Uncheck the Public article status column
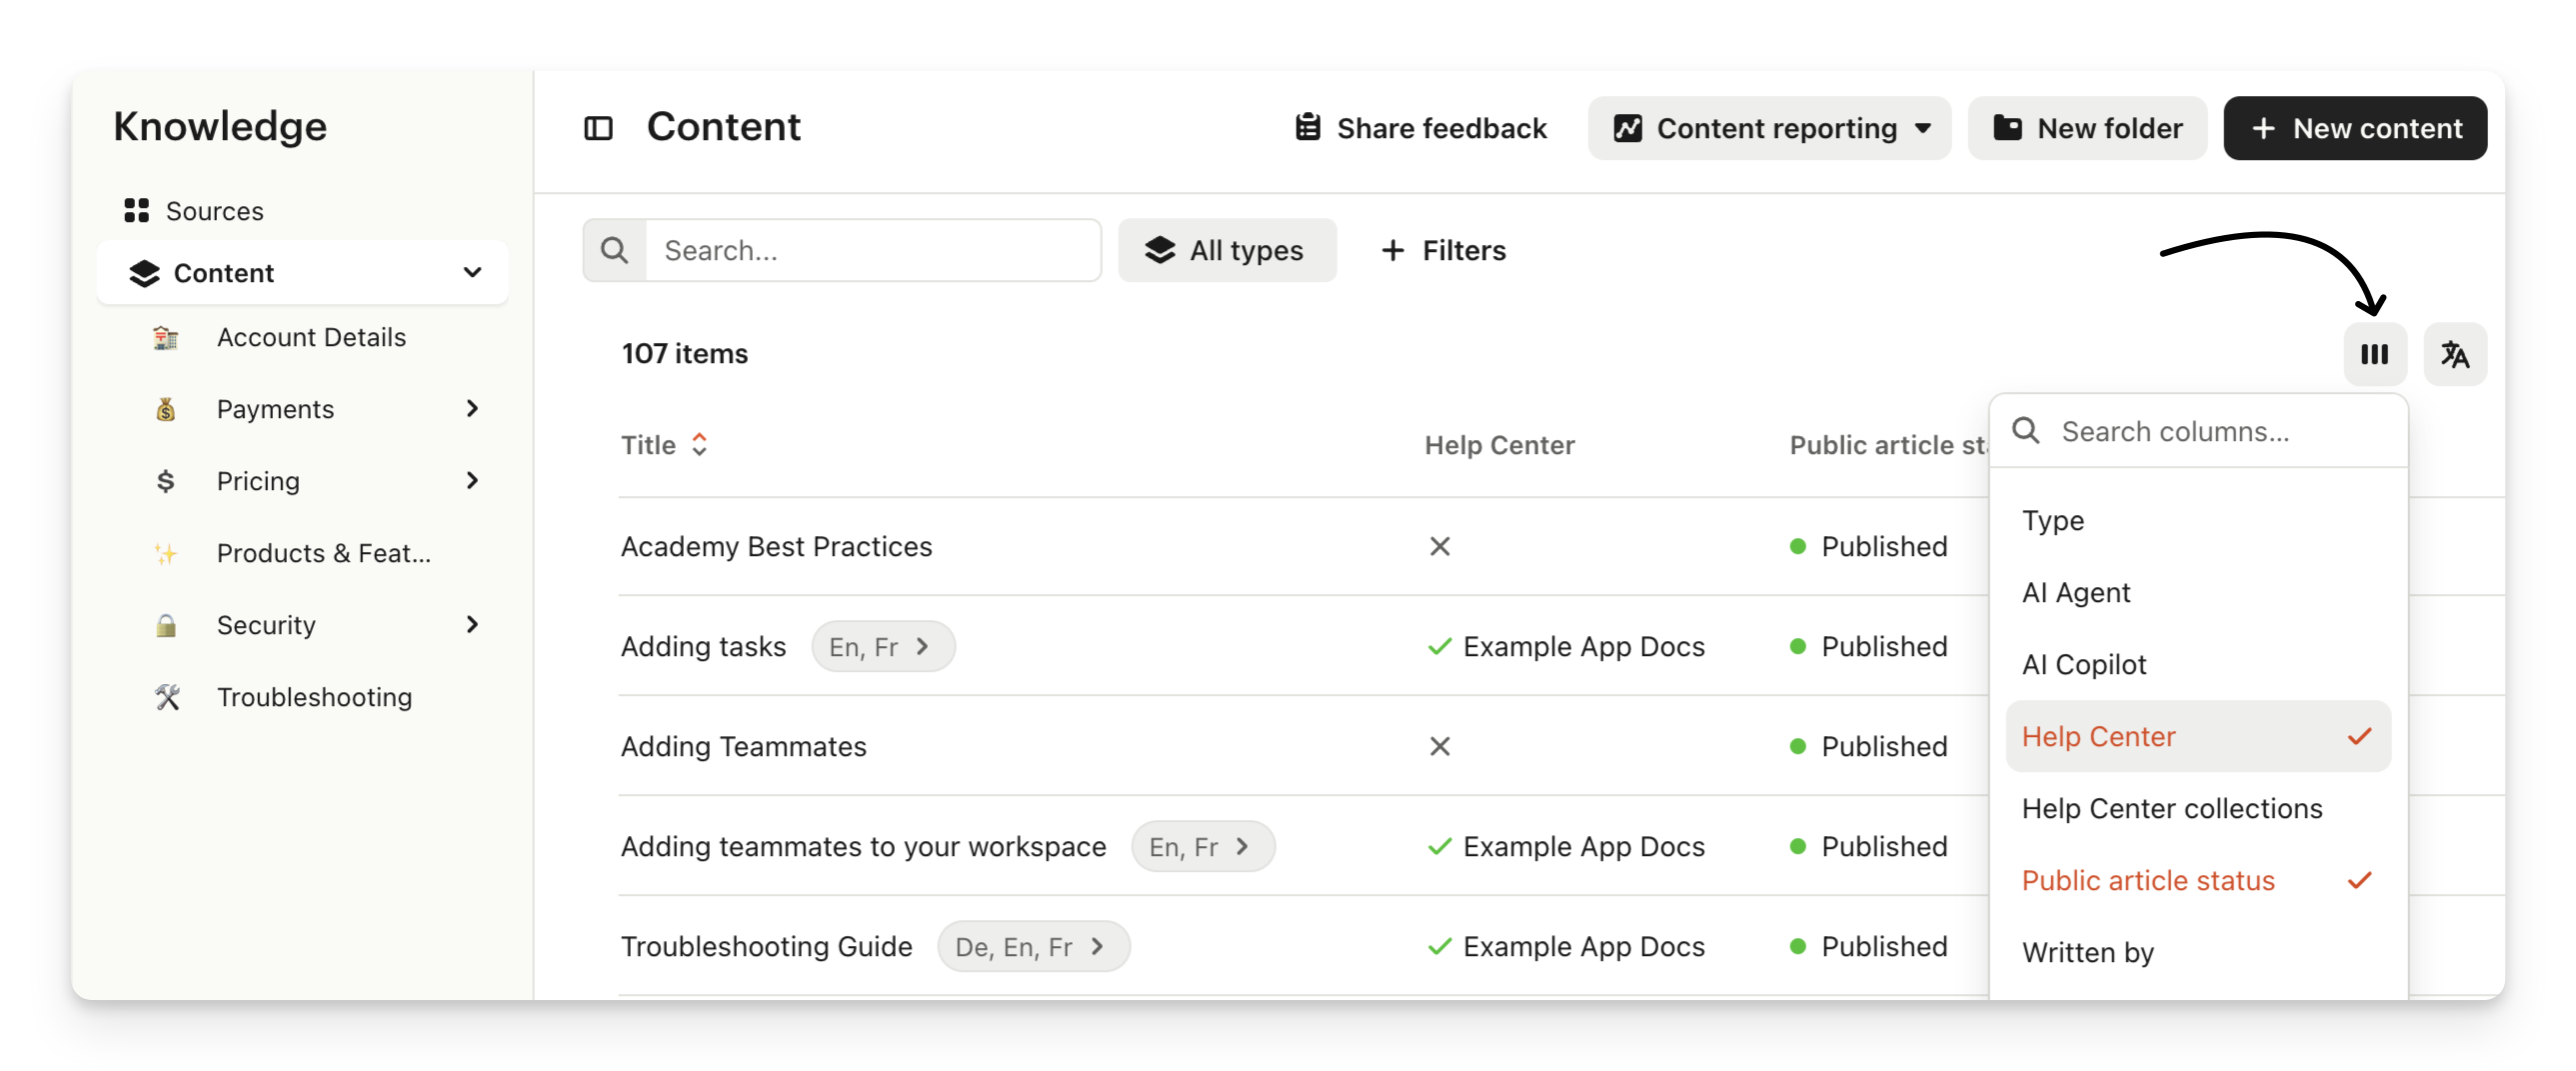The width and height of the screenshot is (2576, 1071). pyautogui.click(x=2197, y=881)
